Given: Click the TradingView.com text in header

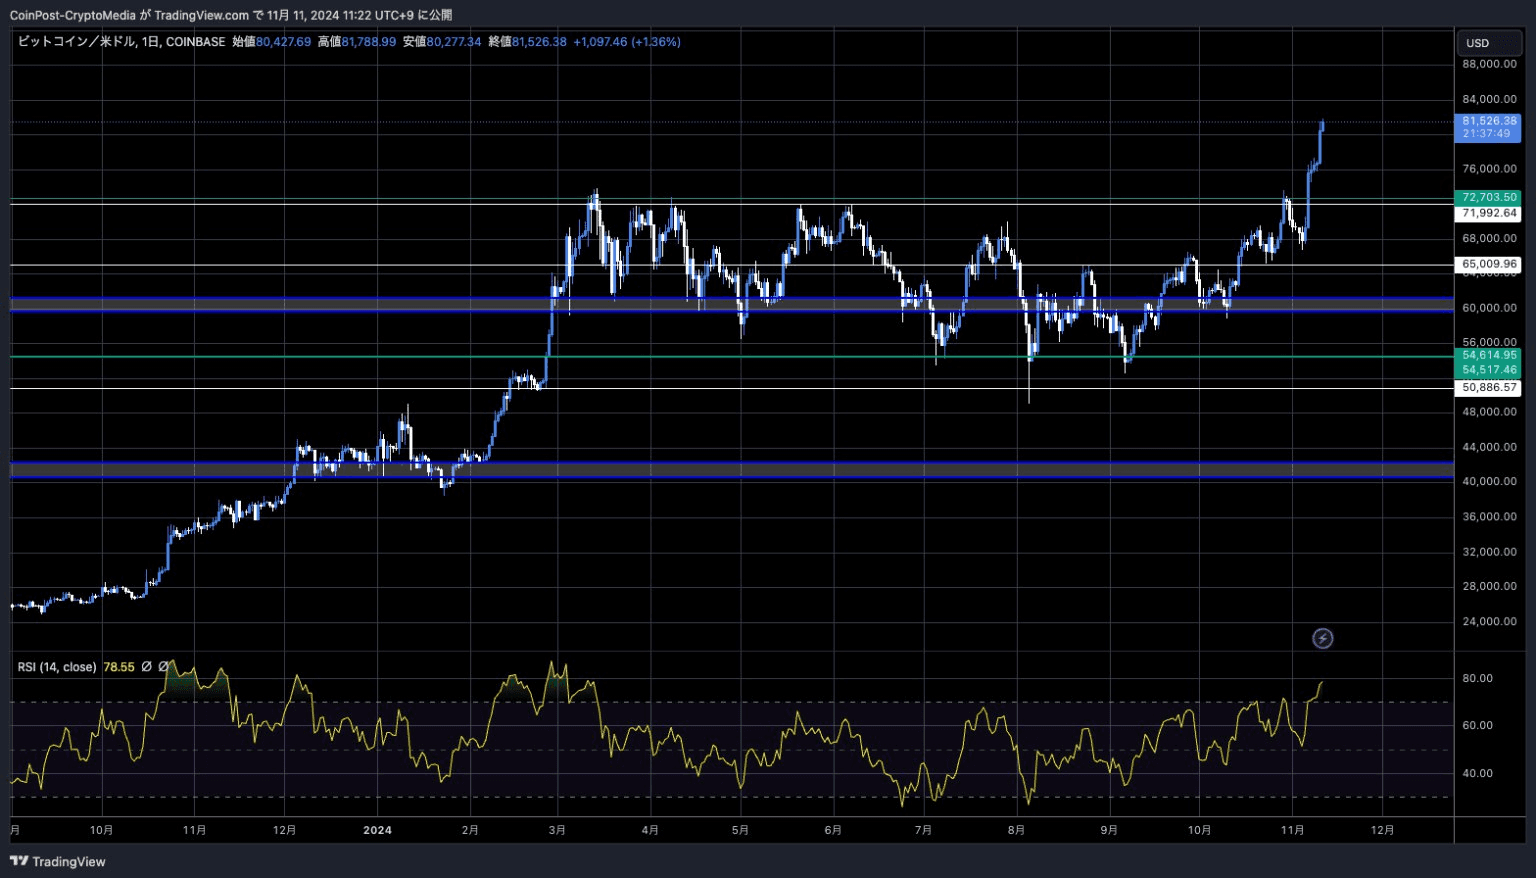Looking at the screenshot, I should (x=201, y=15).
